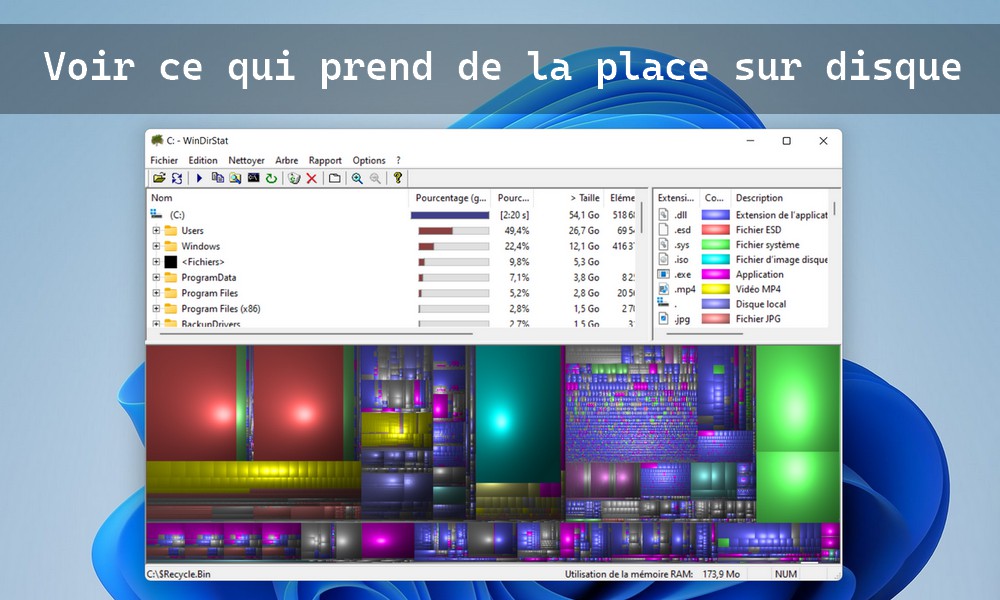Open the Arbre menu
Image resolution: width=1000 pixels, height=600 pixels.
286,160
